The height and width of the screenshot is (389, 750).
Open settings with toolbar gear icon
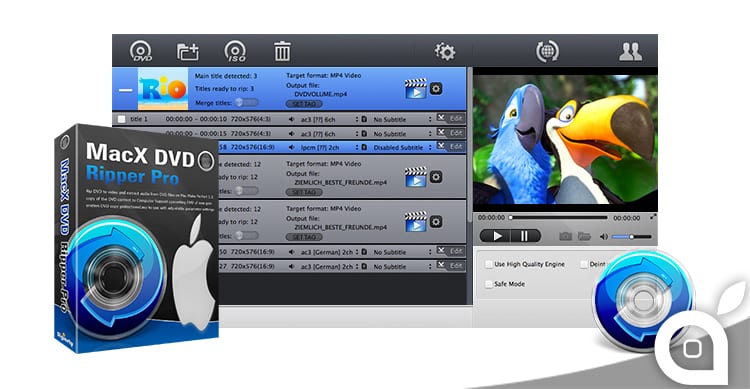[445, 51]
